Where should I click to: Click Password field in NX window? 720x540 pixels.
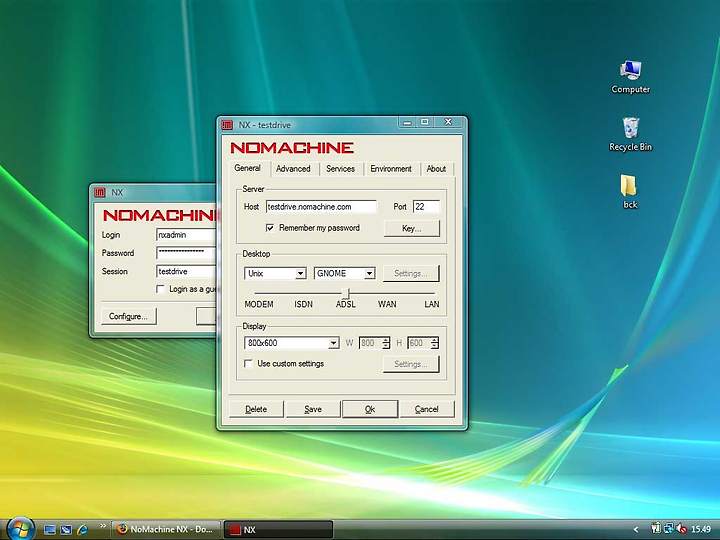tap(186, 253)
